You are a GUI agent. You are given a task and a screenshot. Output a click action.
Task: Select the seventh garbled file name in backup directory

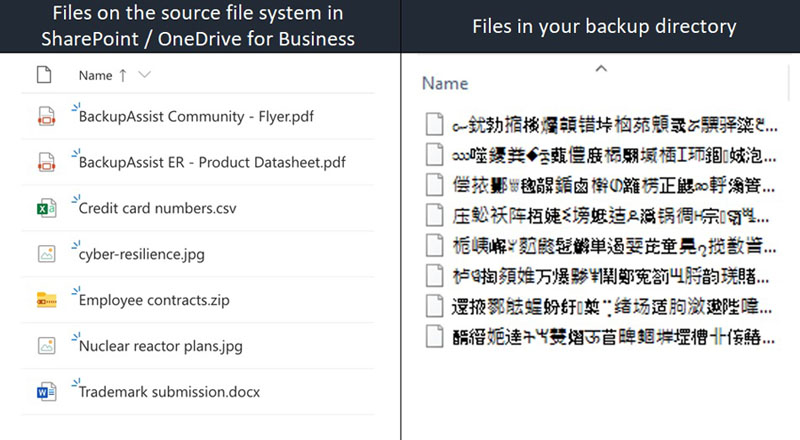pos(612,306)
